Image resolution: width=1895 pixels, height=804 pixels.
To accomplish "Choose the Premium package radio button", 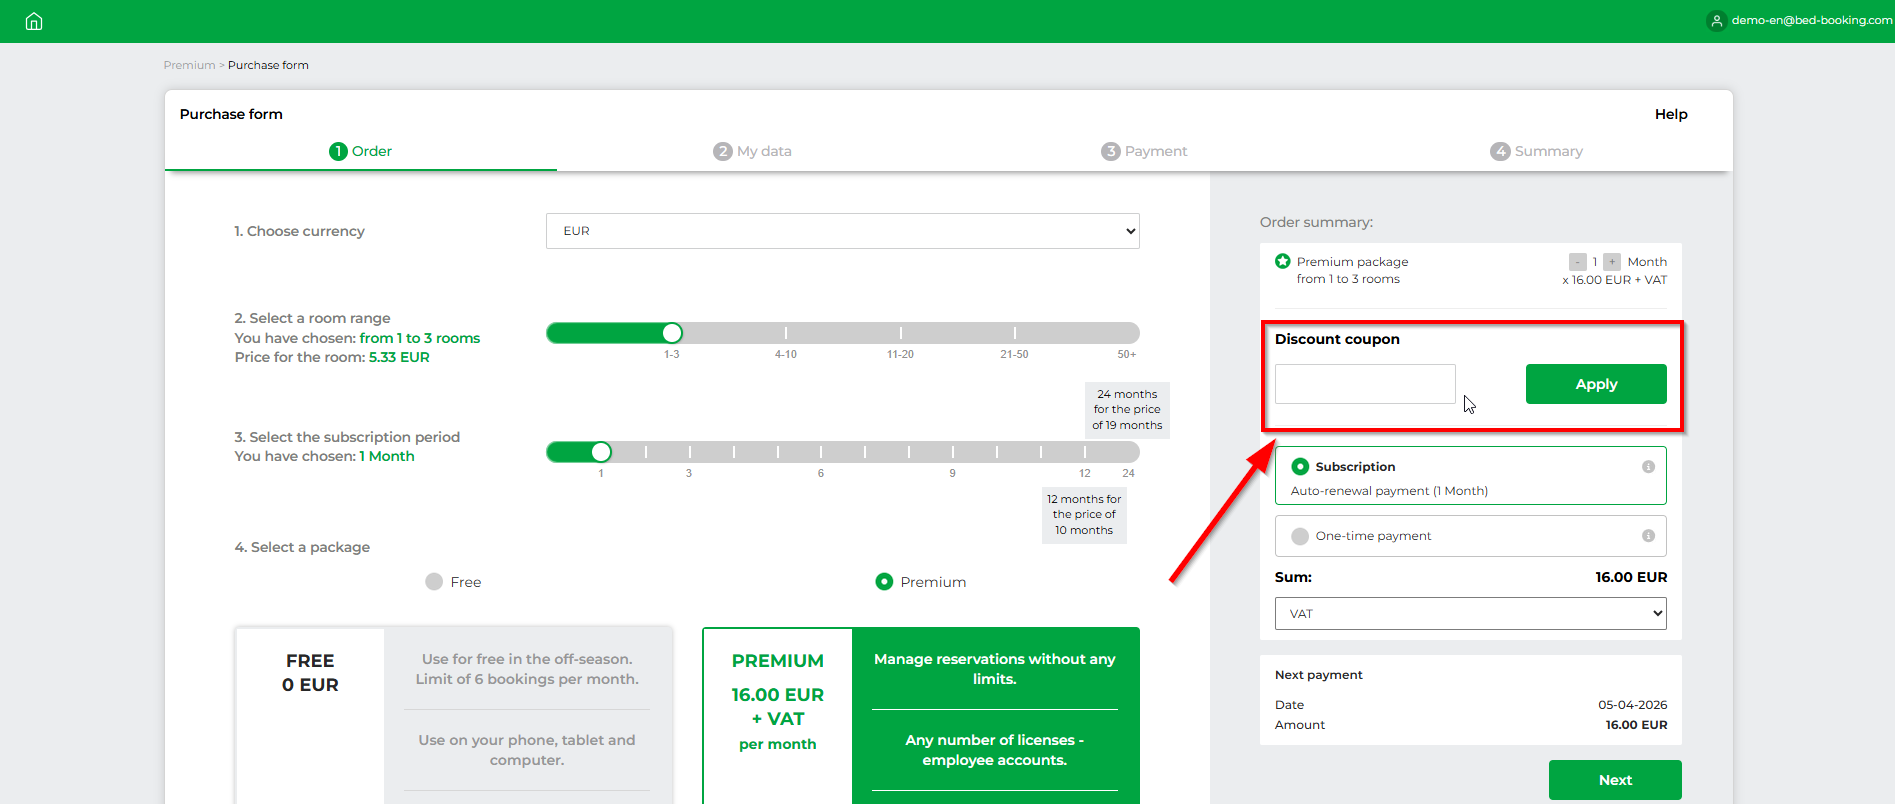I will (884, 582).
